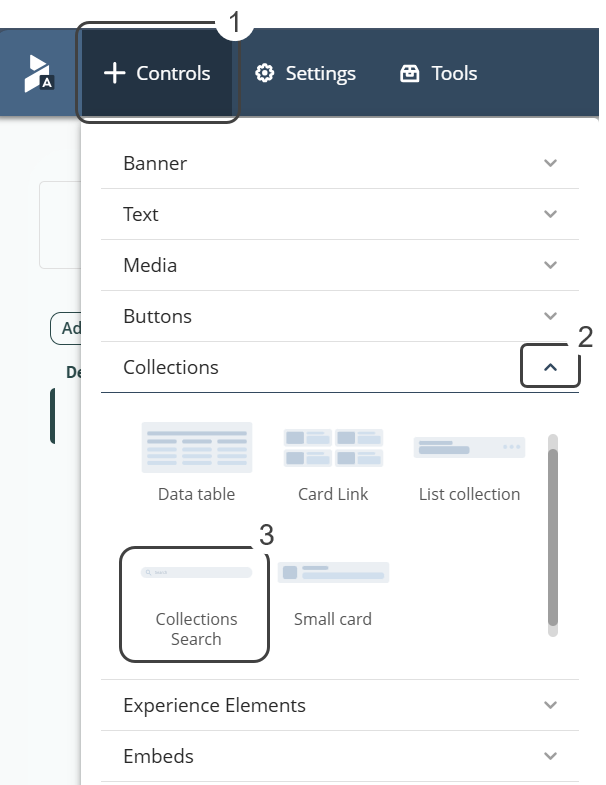Click the Tools toolbox icon
606x785 pixels.
pyautogui.click(x=409, y=73)
